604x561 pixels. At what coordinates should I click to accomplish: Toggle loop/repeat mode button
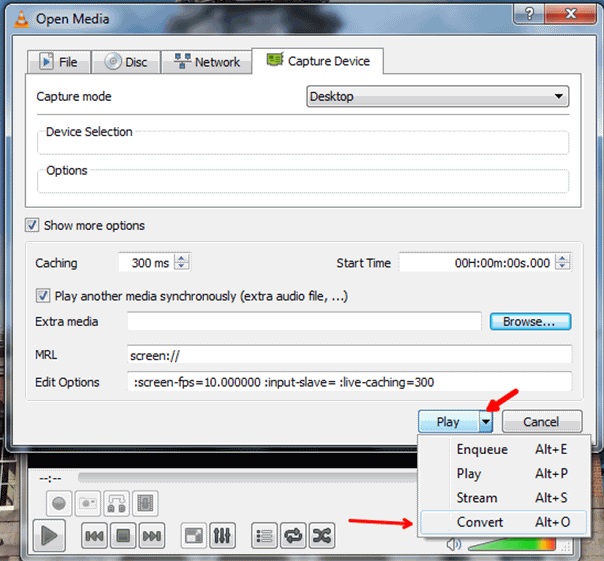coord(293,536)
